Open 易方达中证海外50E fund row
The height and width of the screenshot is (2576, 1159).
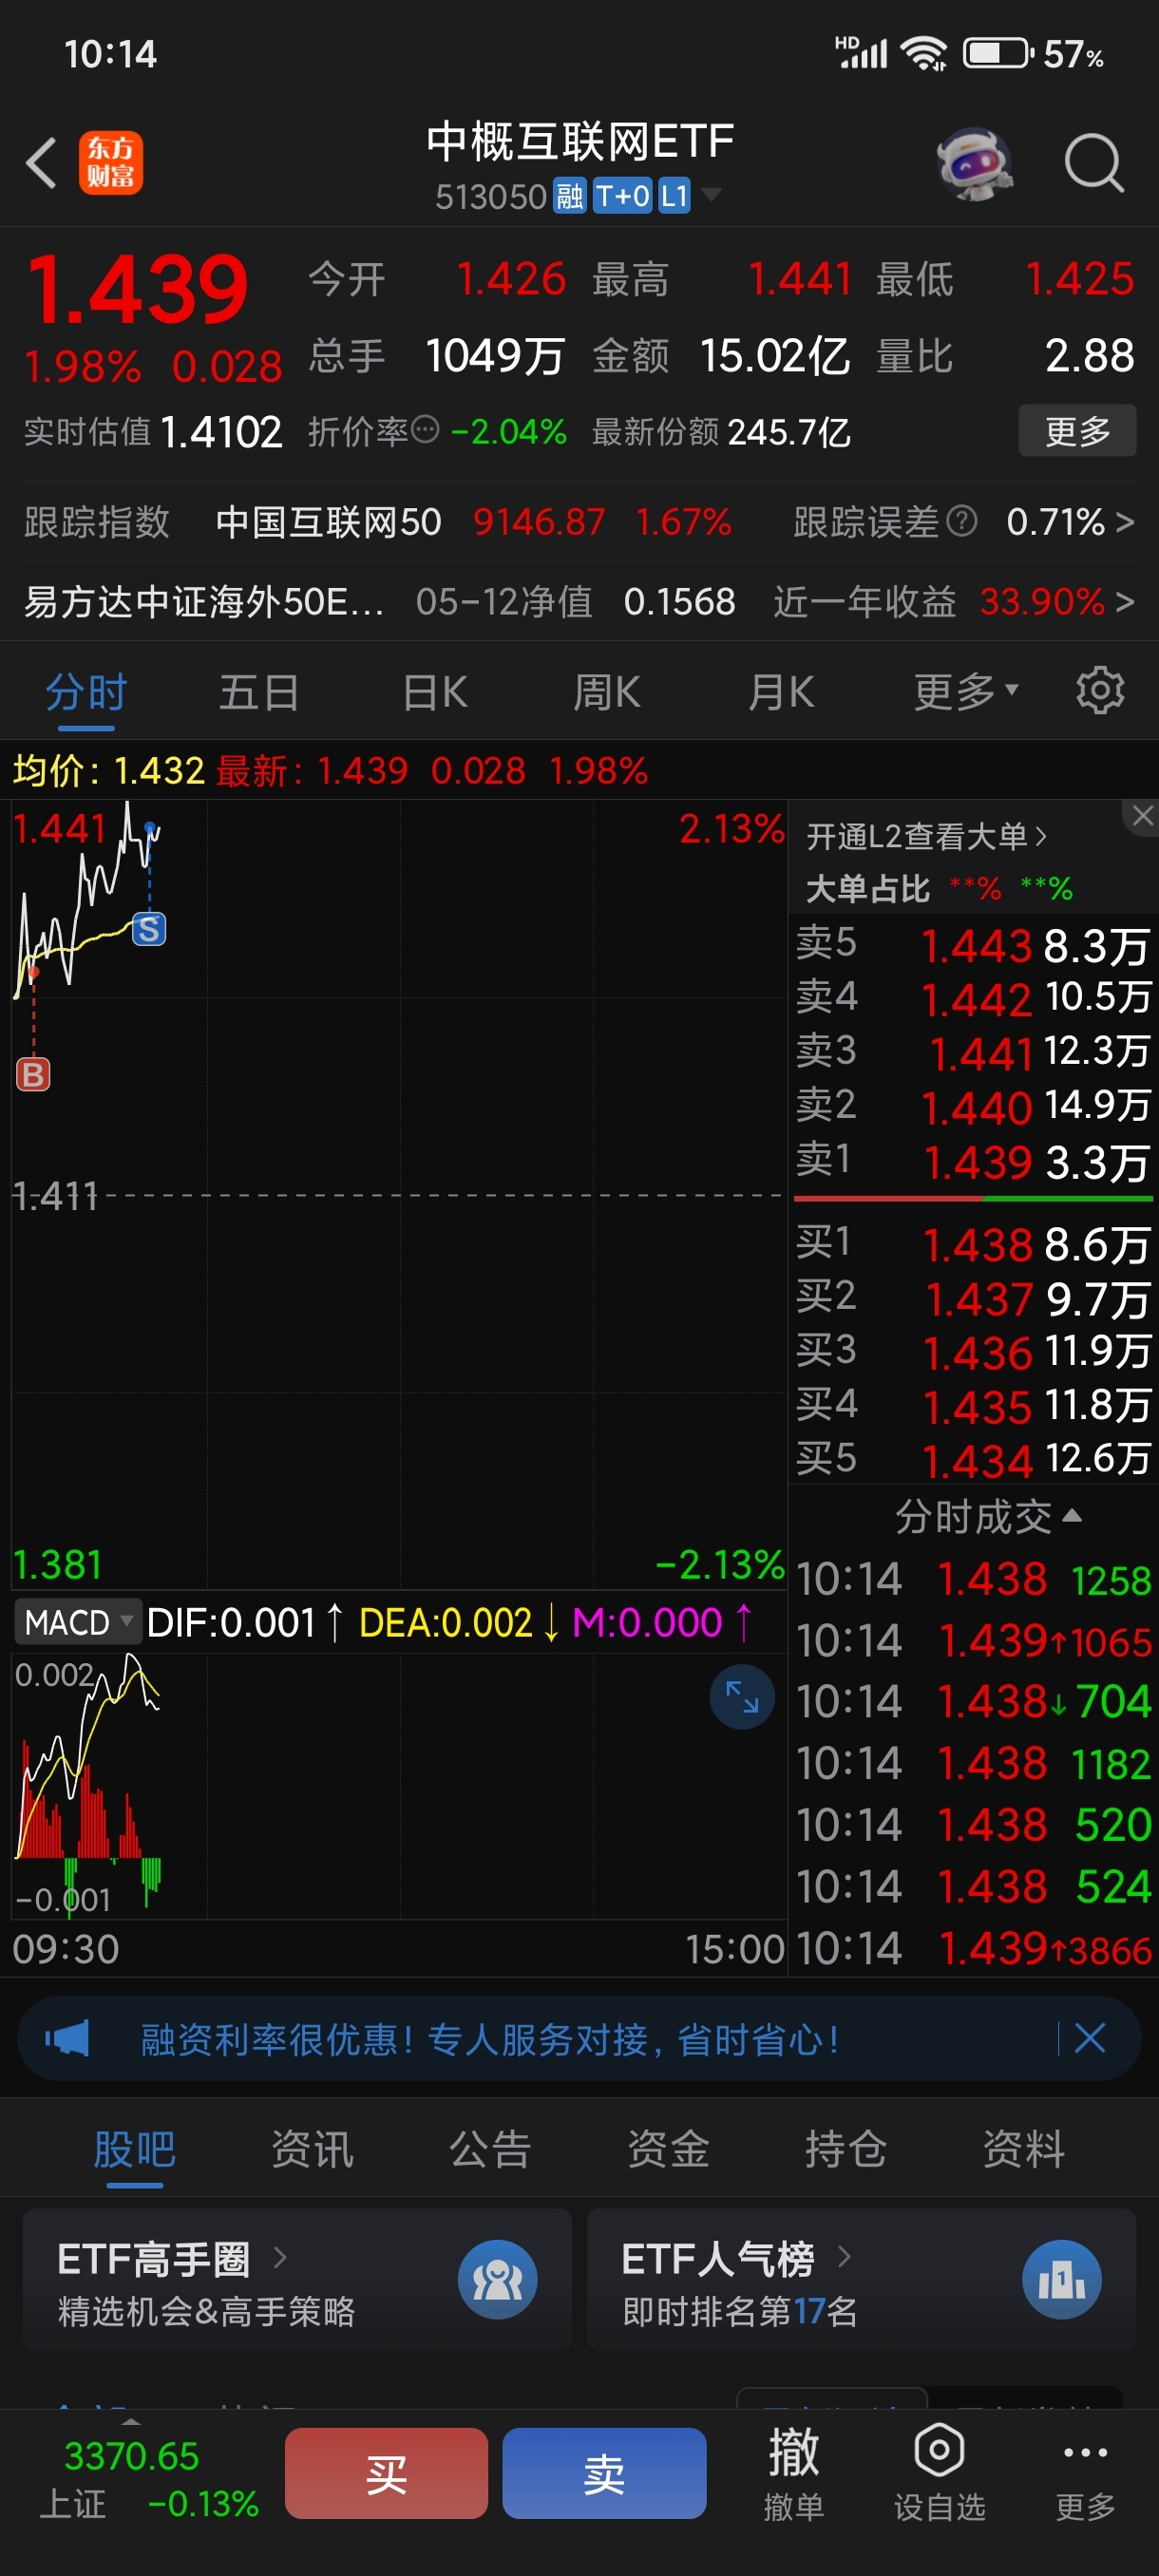(579, 601)
